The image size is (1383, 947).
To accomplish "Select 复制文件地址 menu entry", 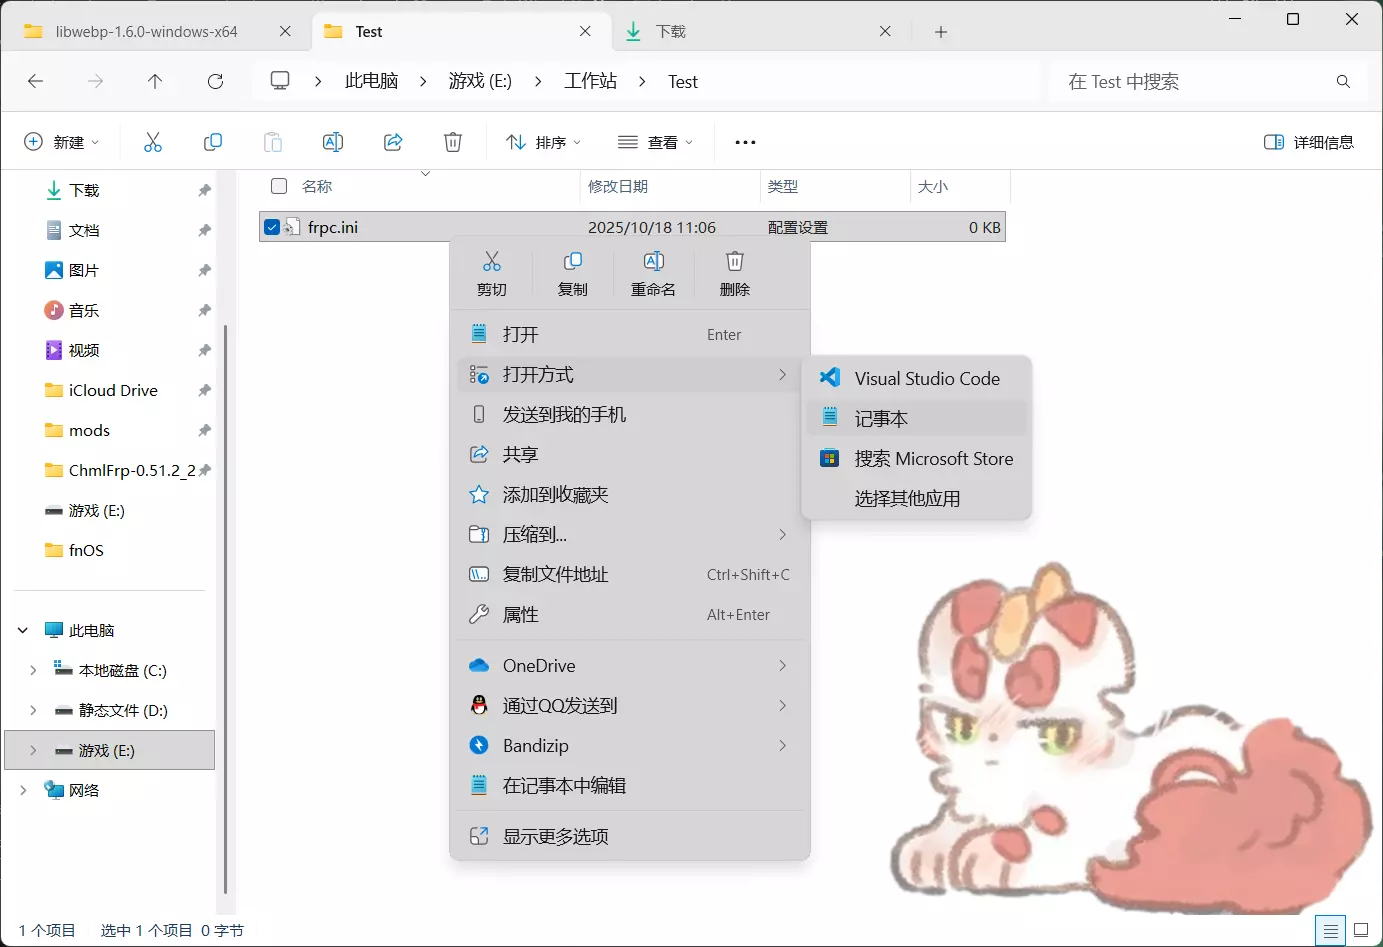I will tap(630, 574).
